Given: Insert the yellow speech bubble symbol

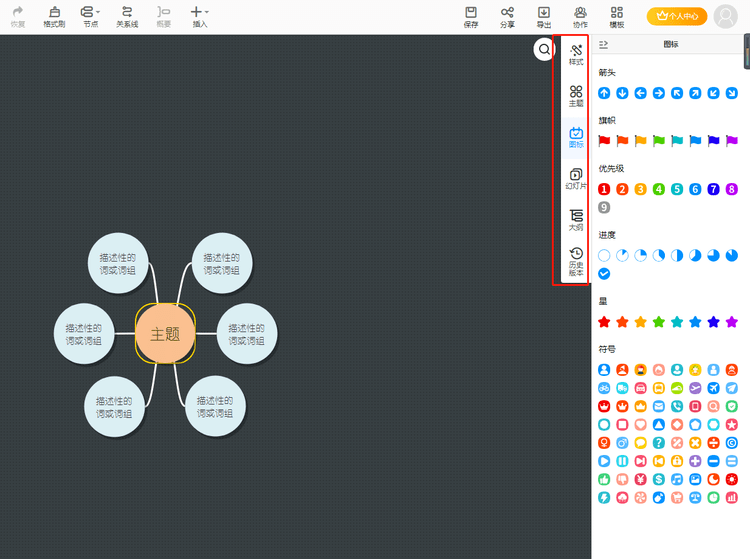Looking at the screenshot, I should click(x=640, y=443).
